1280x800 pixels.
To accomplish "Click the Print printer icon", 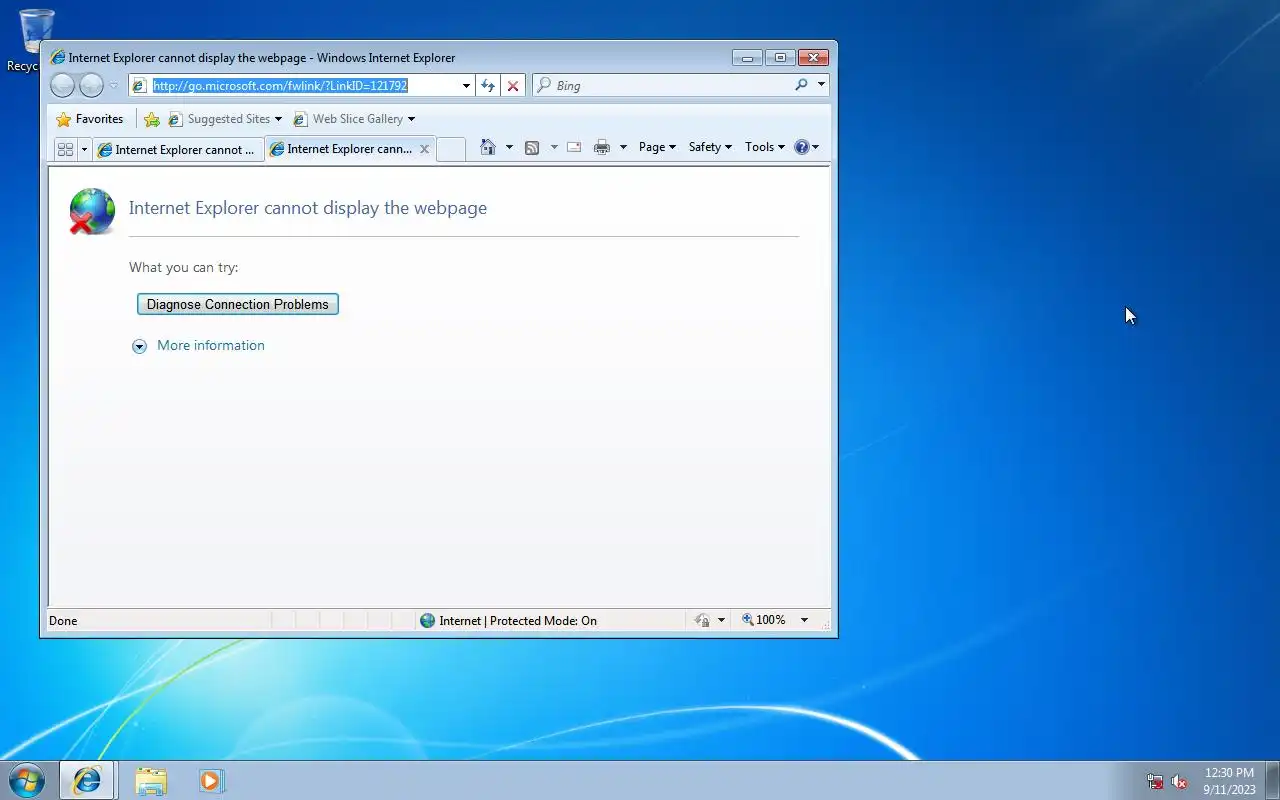I will [602, 147].
